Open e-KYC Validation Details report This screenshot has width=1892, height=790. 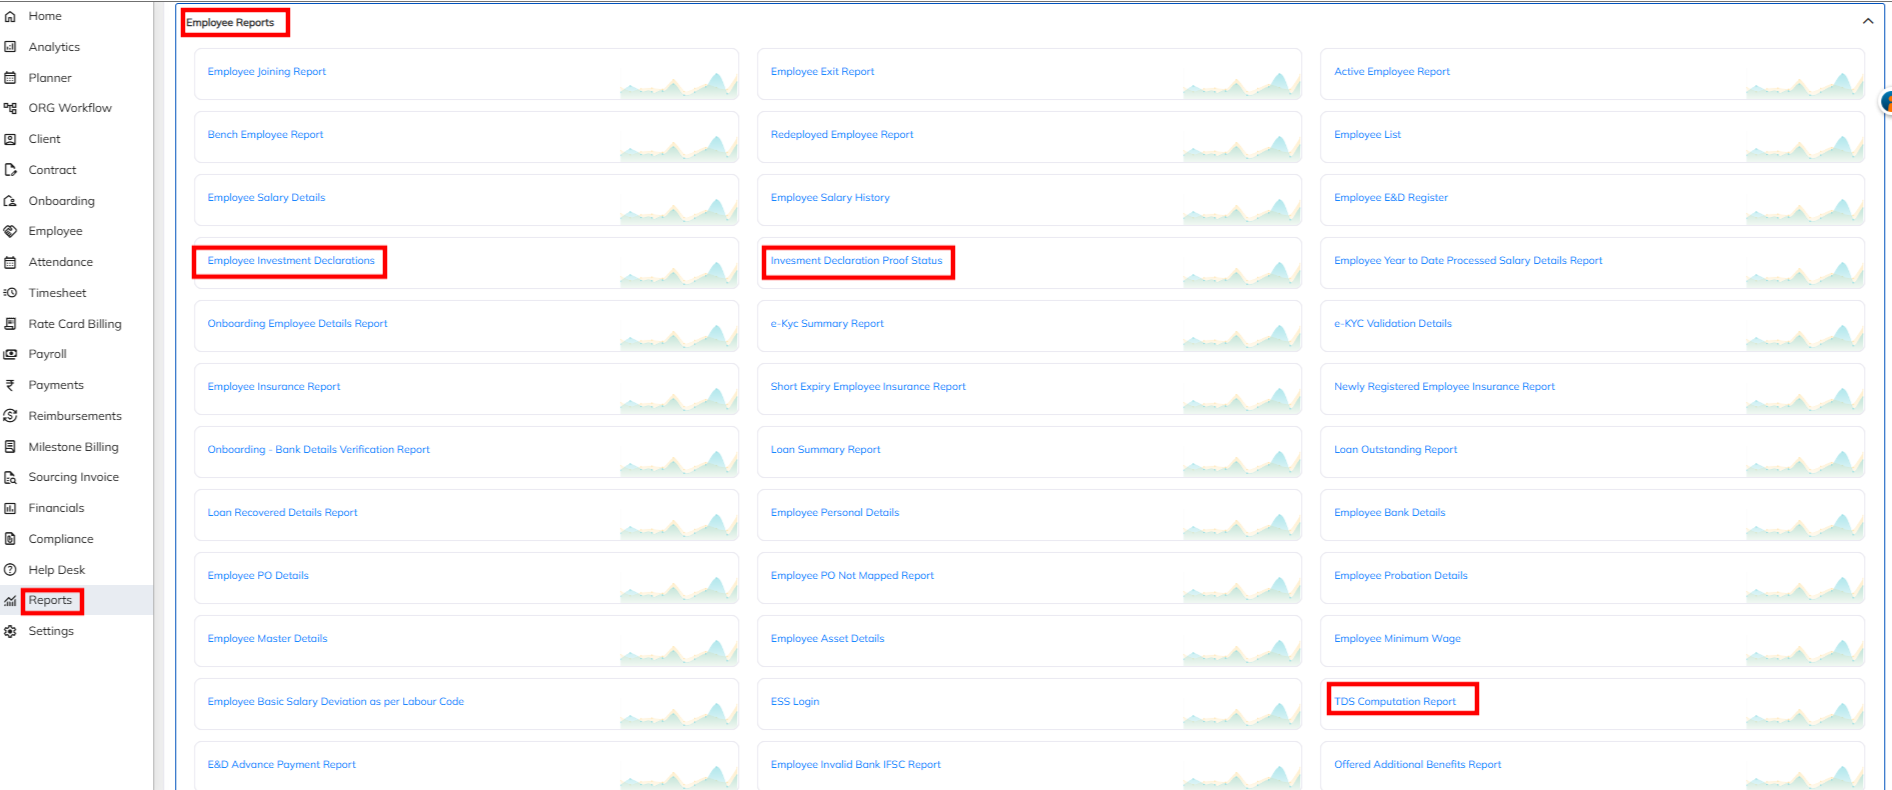point(1393,324)
